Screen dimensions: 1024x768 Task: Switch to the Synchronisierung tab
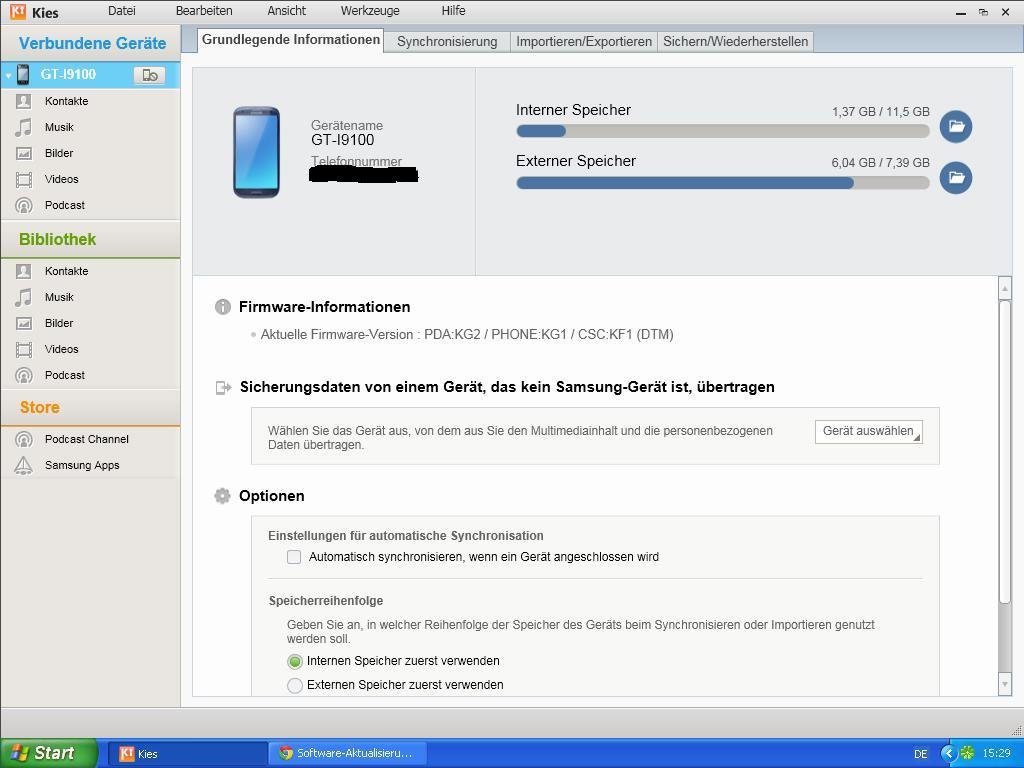point(447,42)
